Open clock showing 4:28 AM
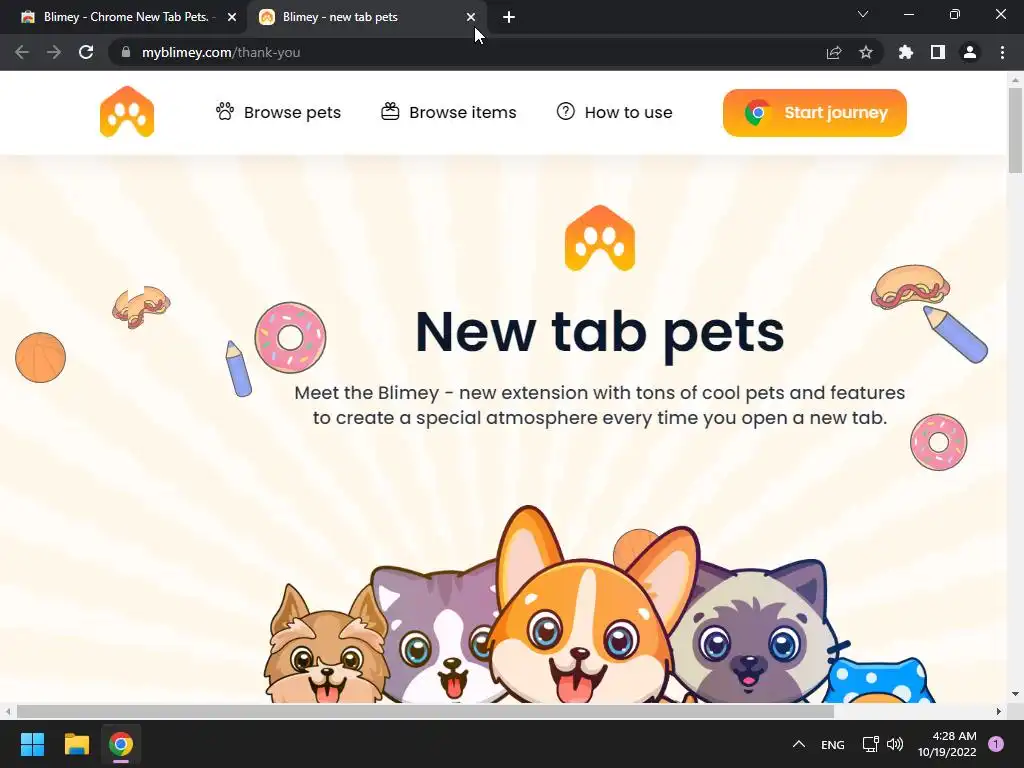This screenshot has height=768, width=1024. pyautogui.click(x=947, y=744)
